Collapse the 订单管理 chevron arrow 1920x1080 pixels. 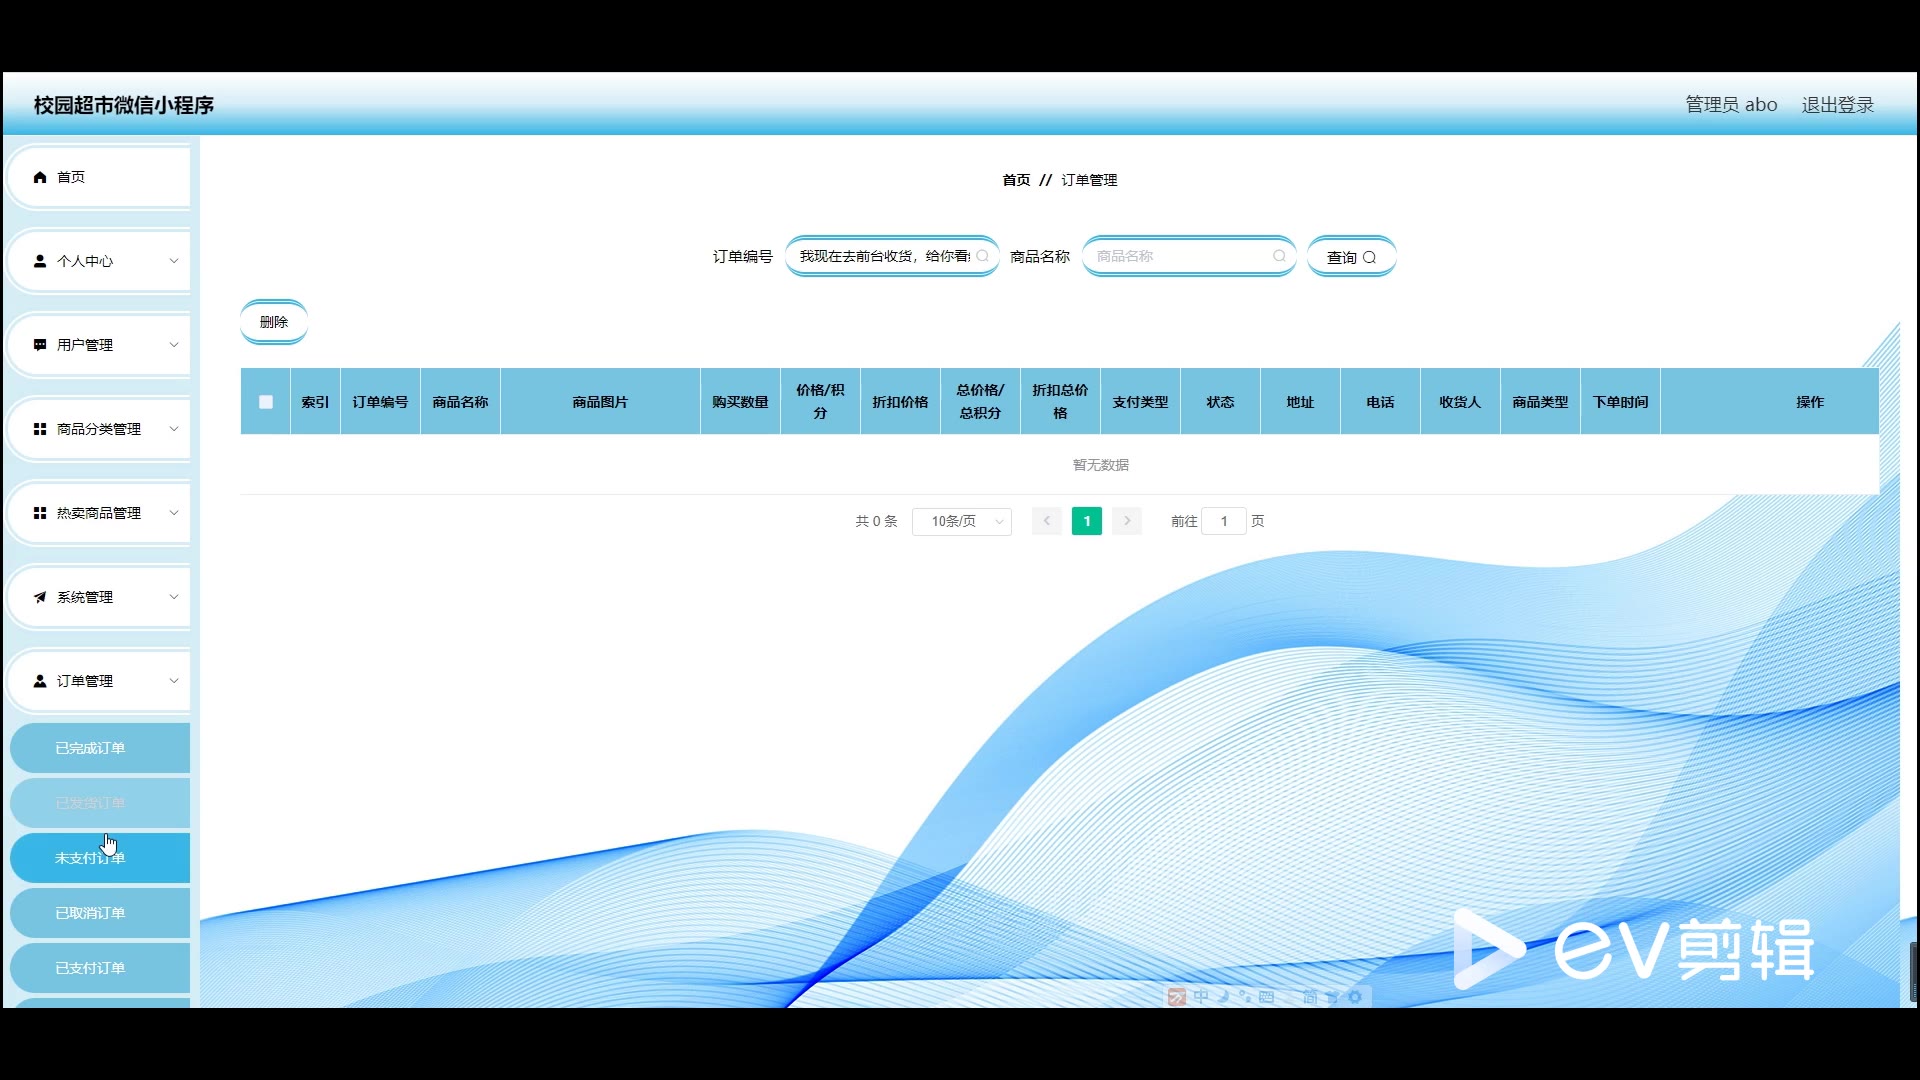coord(174,681)
